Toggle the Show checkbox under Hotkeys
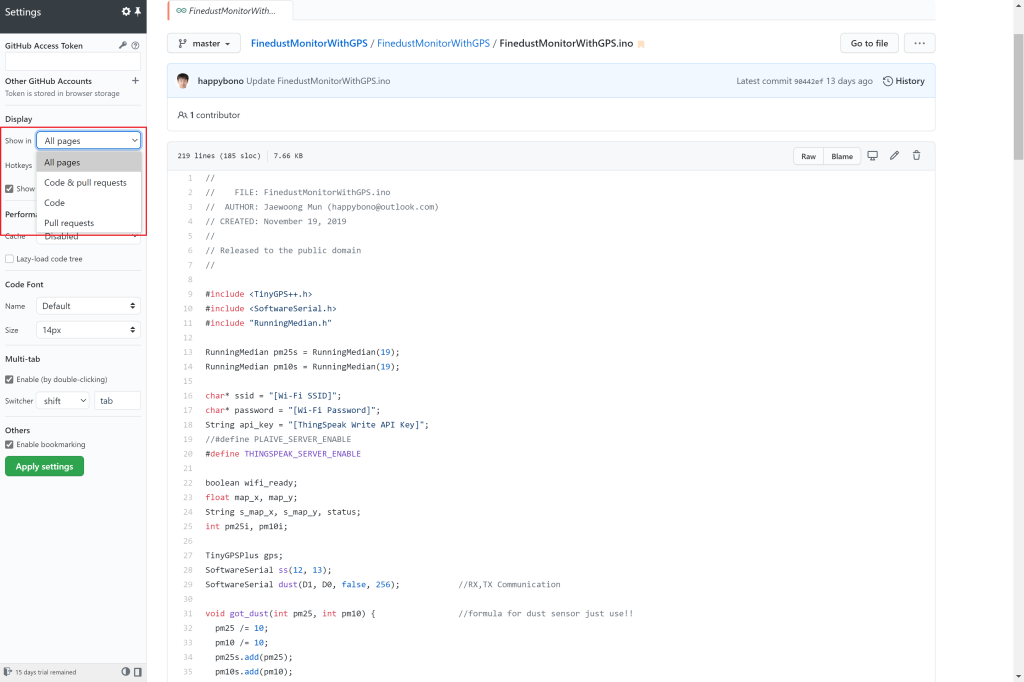 pos(9,189)
